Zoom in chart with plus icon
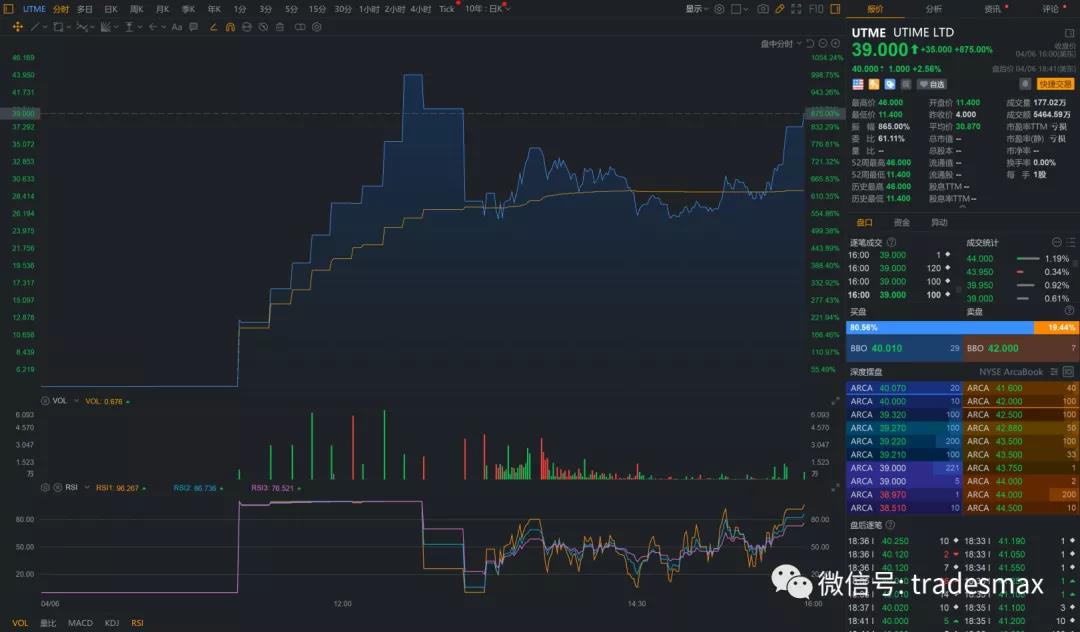Screen dimensions: 1080x632 835,43
